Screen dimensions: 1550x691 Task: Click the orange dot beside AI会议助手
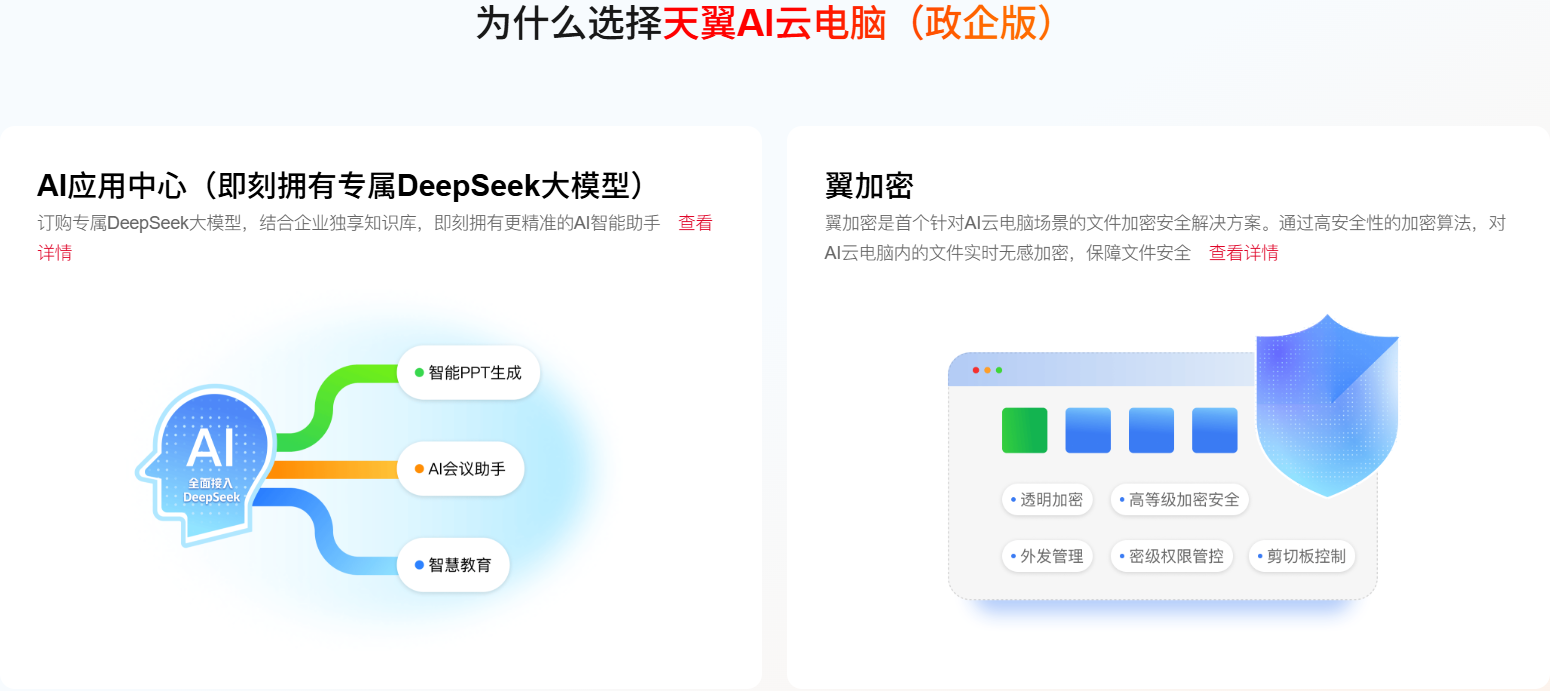click(419, 469)
